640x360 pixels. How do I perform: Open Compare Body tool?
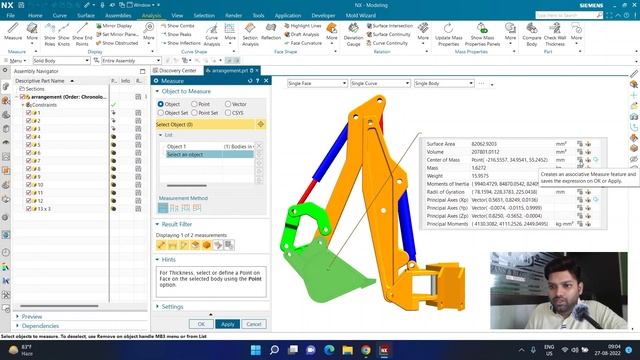(531, 34)
